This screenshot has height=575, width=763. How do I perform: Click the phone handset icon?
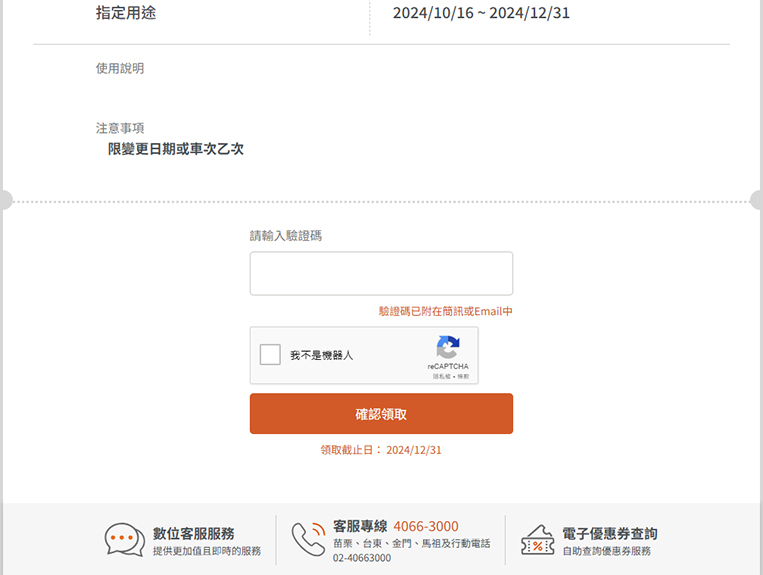point(308,539)
